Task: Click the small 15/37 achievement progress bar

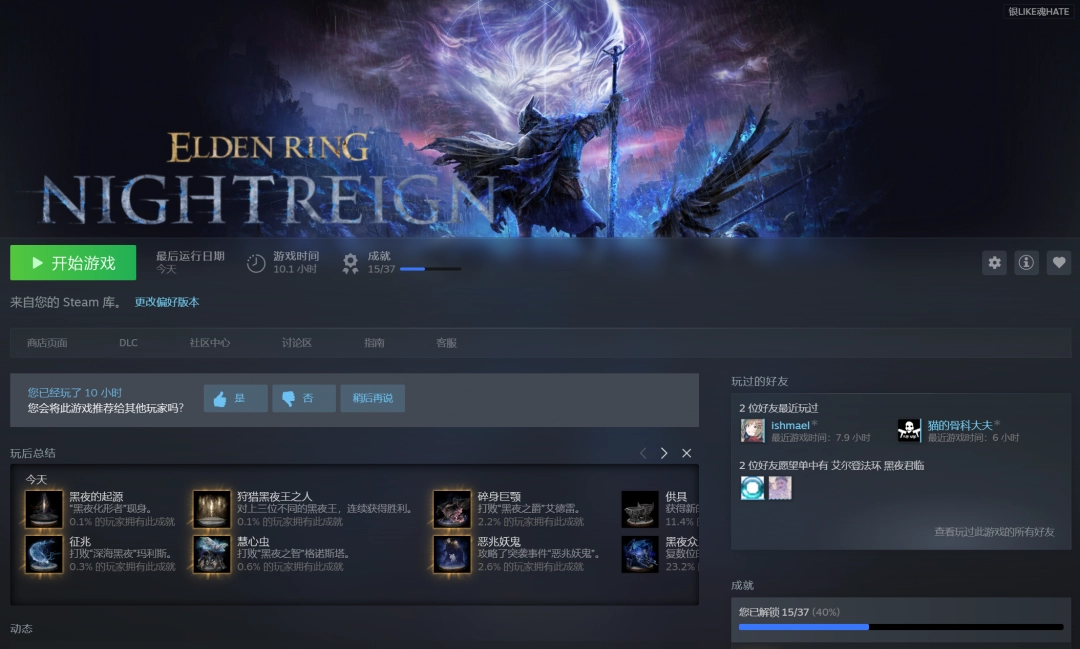Action: click(430, 269)
